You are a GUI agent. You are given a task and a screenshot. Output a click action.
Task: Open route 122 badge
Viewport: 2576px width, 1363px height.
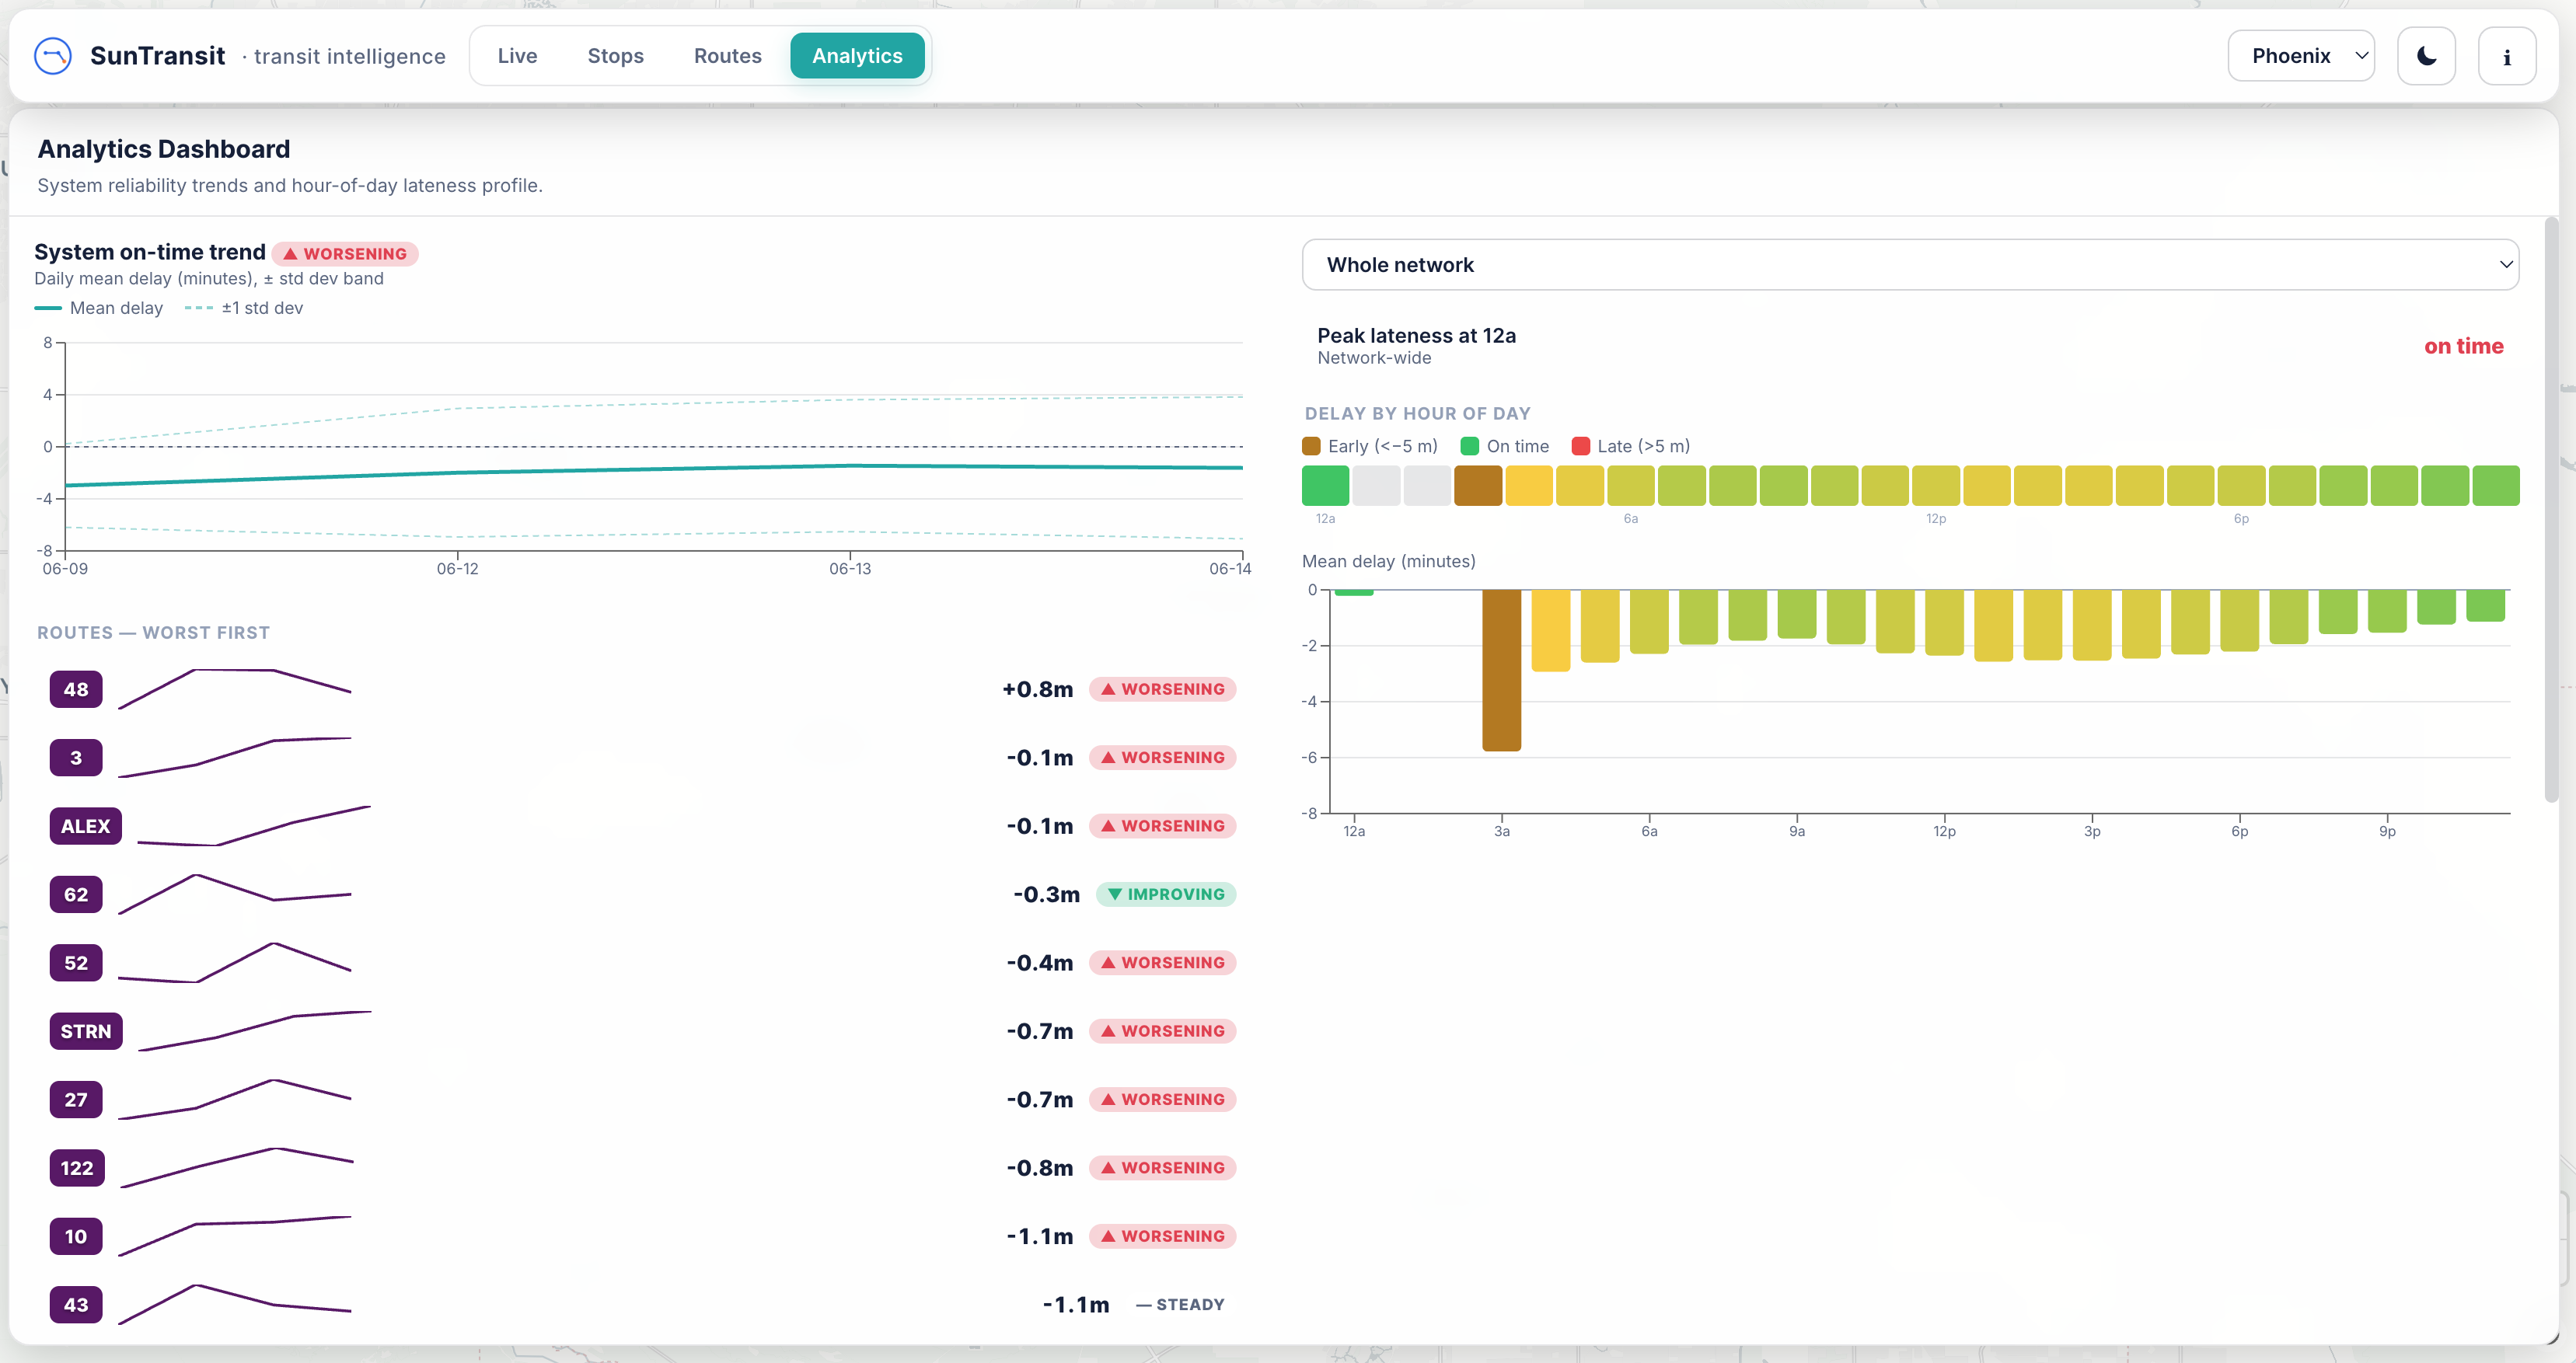(x=77, y=1168)
